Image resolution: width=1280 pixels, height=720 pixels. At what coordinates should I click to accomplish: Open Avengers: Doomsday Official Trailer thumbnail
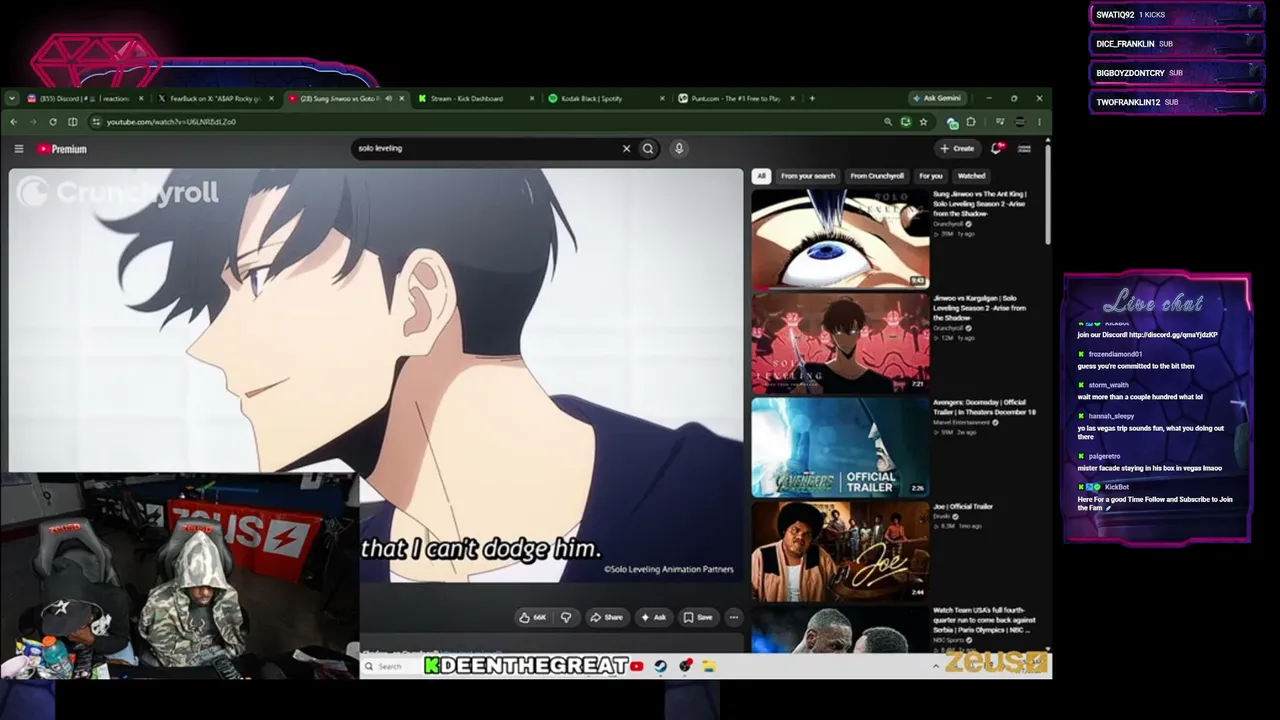pyautogui.click(x=840, y=447)
